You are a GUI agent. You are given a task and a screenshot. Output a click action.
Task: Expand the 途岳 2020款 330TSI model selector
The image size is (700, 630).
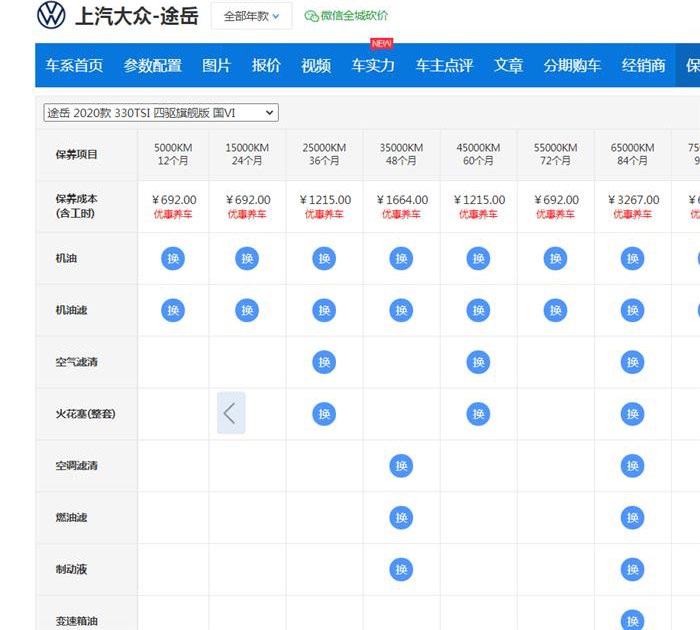(x=161, y=113)
